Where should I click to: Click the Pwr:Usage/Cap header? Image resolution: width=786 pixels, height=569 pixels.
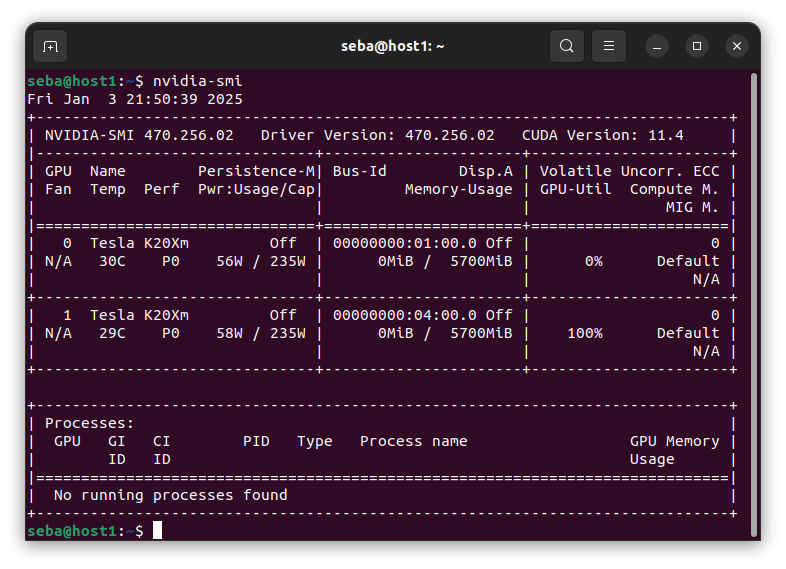[x=256, y=189]
